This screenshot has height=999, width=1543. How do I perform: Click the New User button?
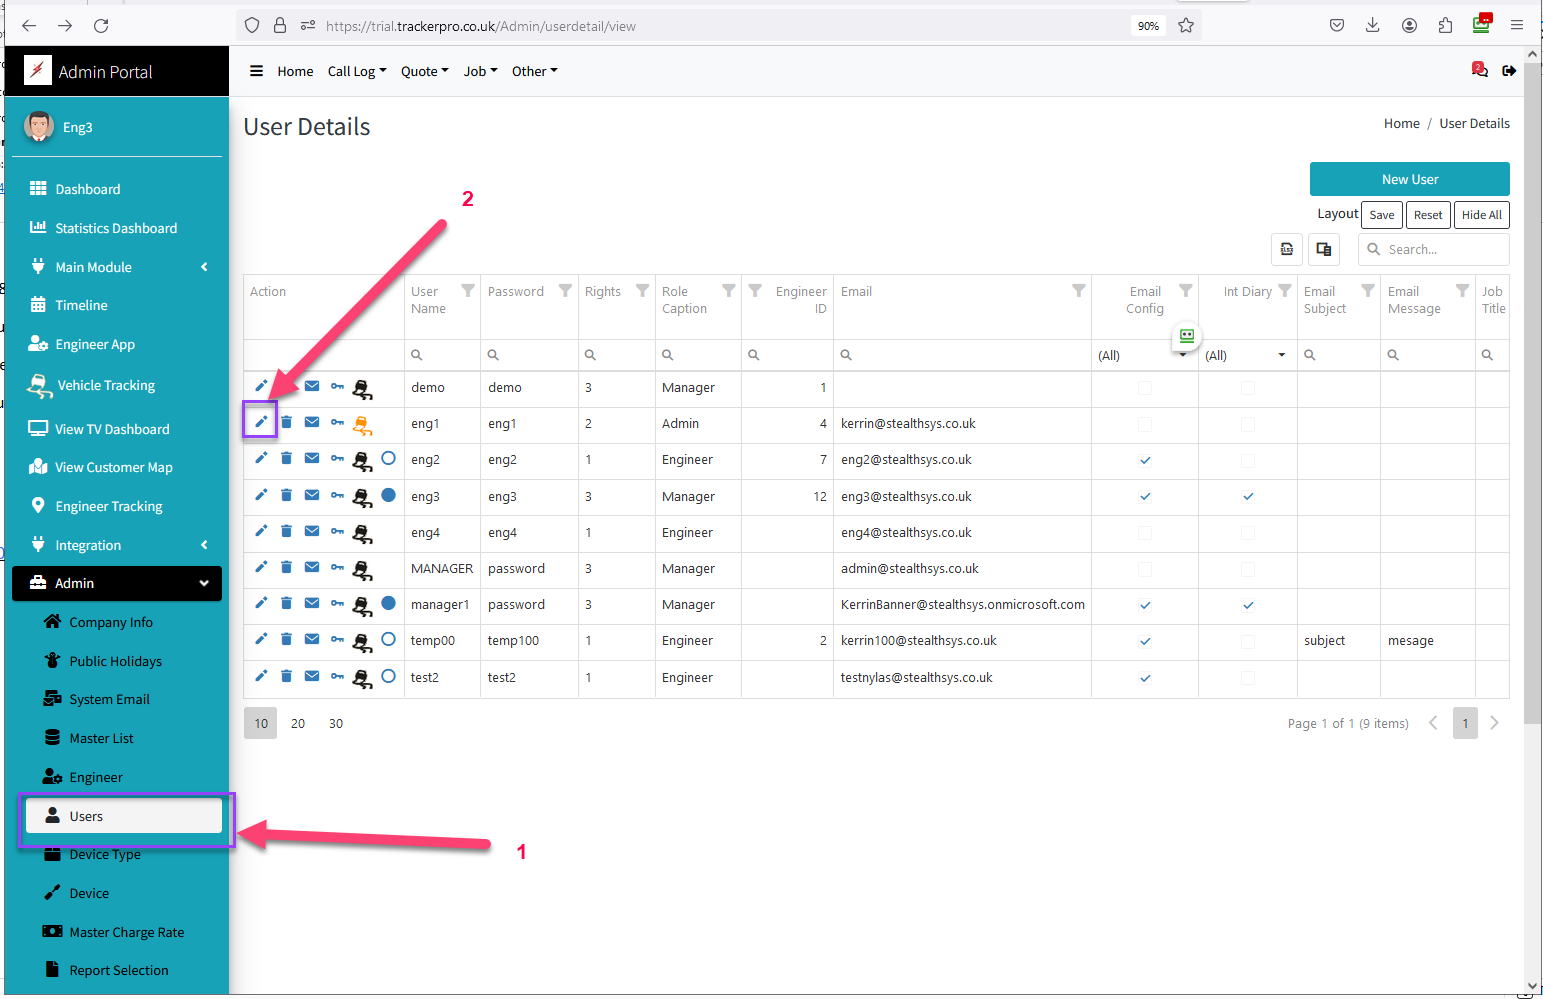pyautogui.click(x=1409, y=179)
